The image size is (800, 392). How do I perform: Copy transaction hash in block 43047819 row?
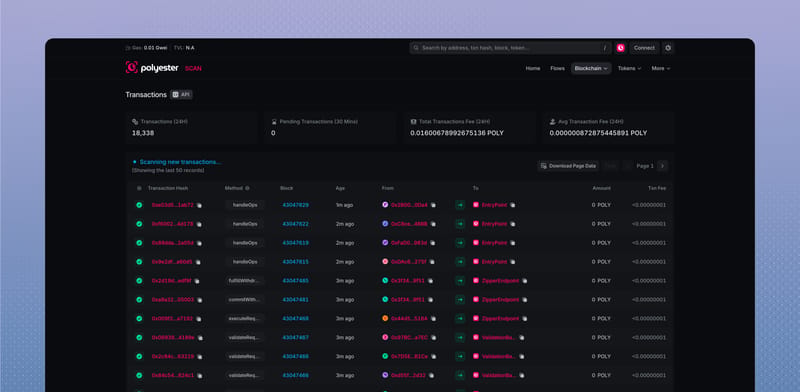point(199,243)
